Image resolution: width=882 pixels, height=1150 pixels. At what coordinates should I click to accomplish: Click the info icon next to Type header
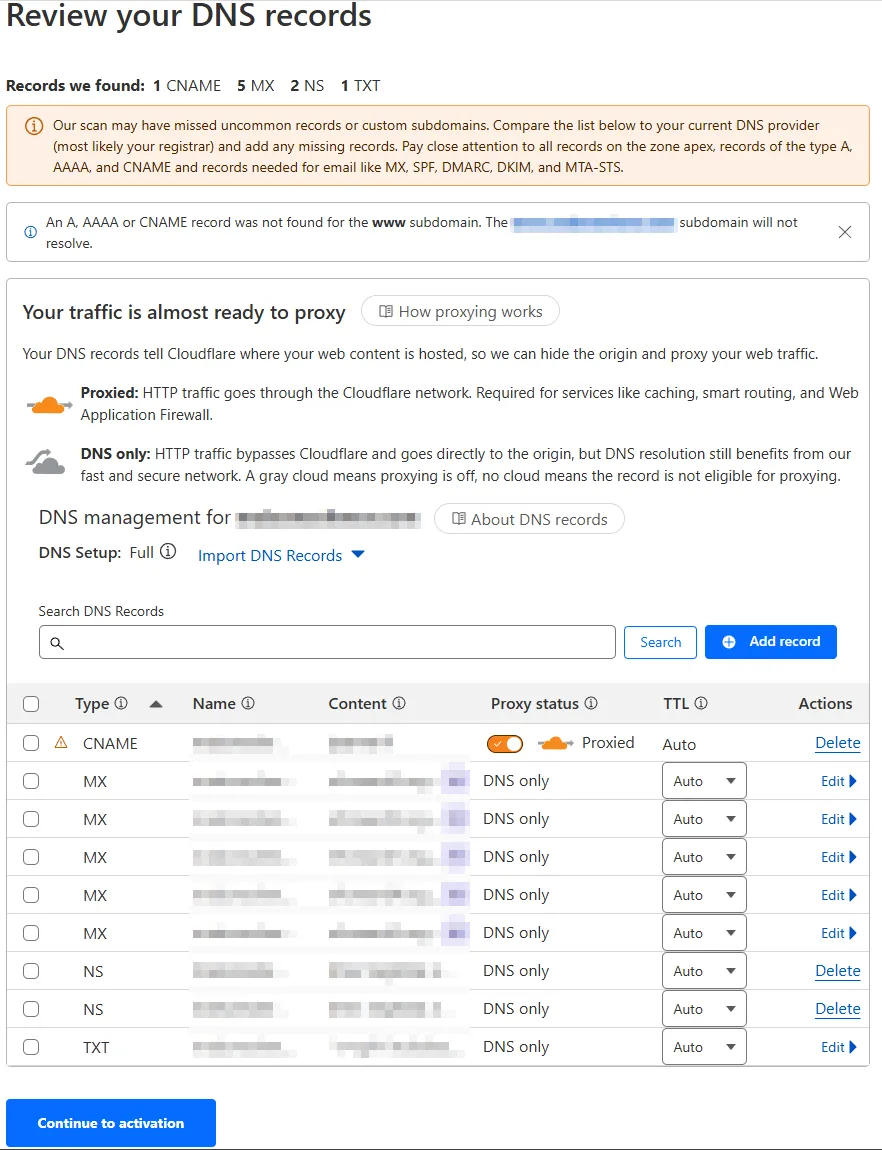pos(121,704)
